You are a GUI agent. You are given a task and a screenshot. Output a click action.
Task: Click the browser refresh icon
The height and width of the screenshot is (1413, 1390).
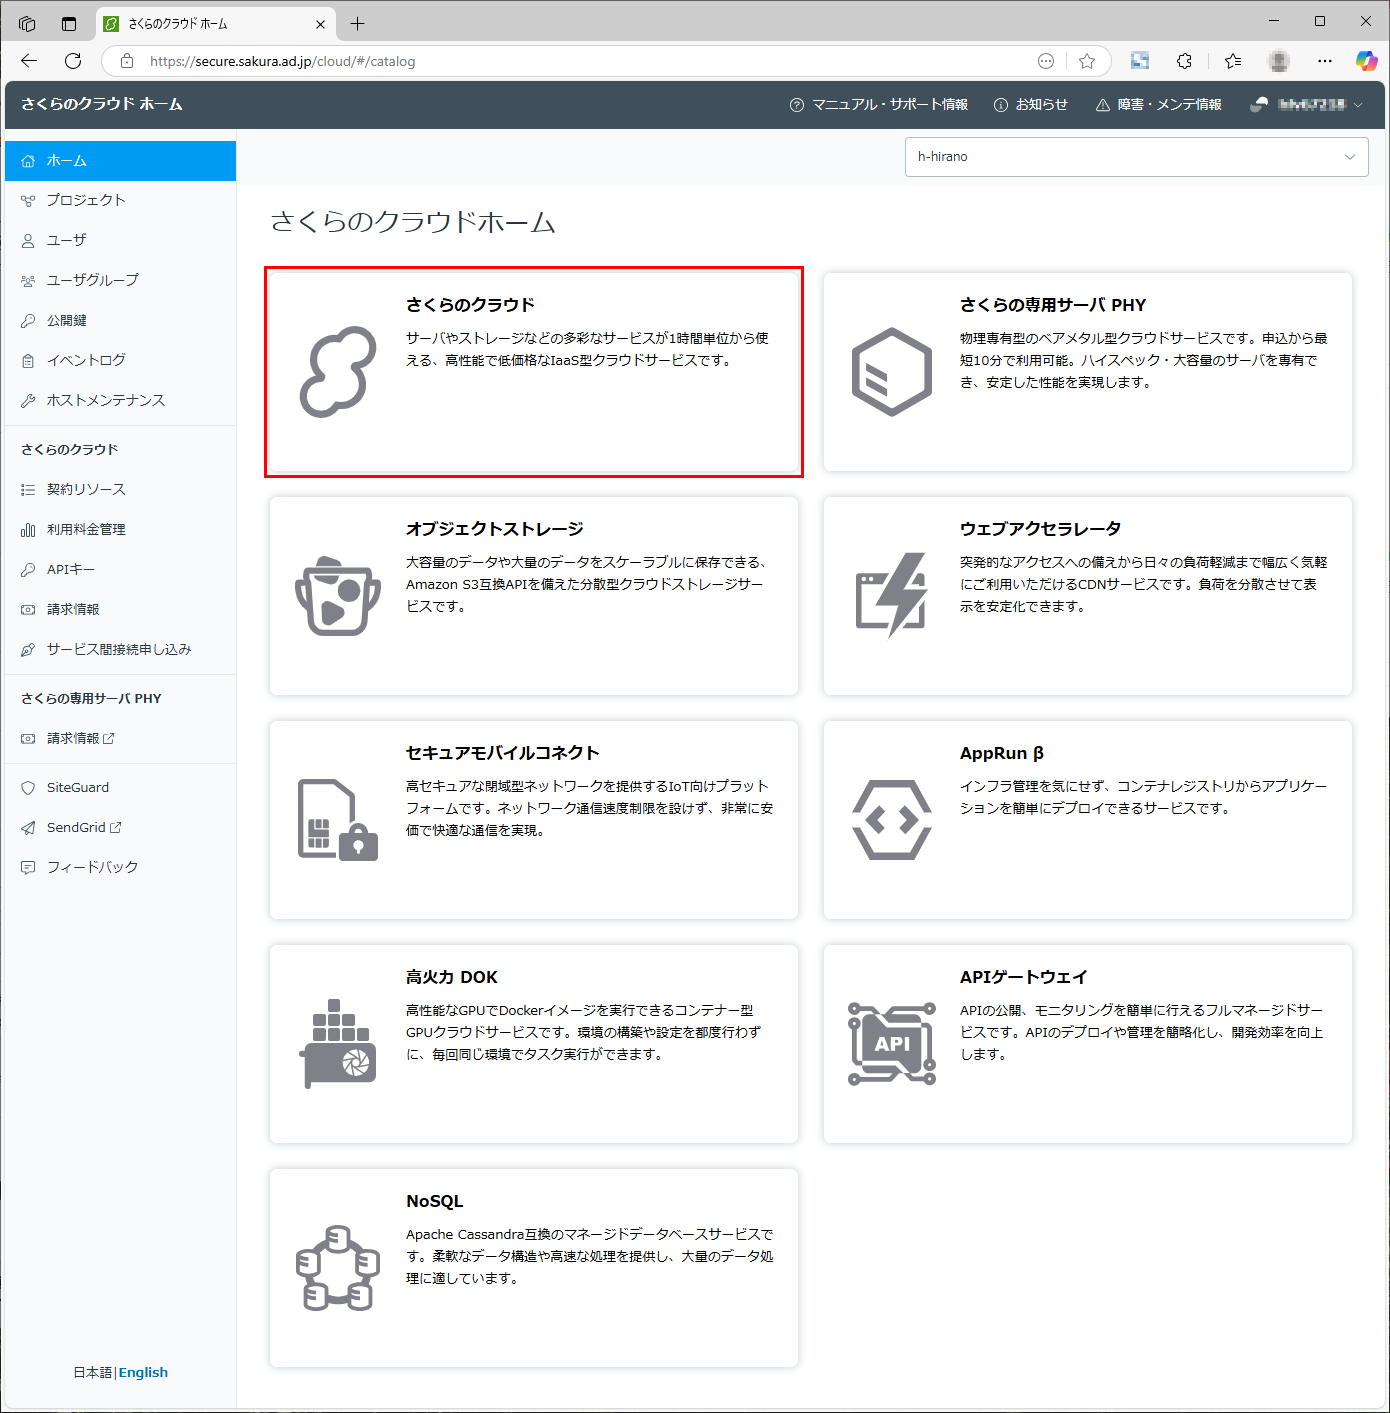73,61
